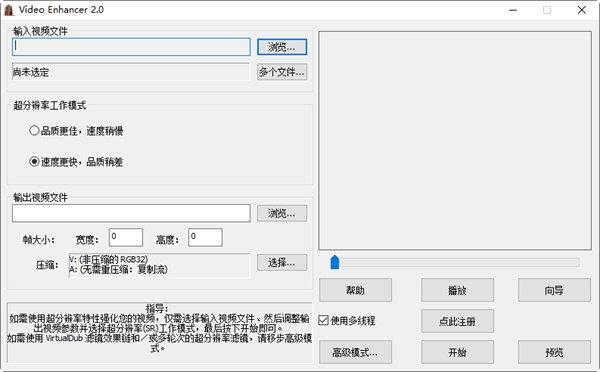The width and height of the screenshot is (600, 372).
Task: Click the 播放 play button
Action: (x=457, y=290)
